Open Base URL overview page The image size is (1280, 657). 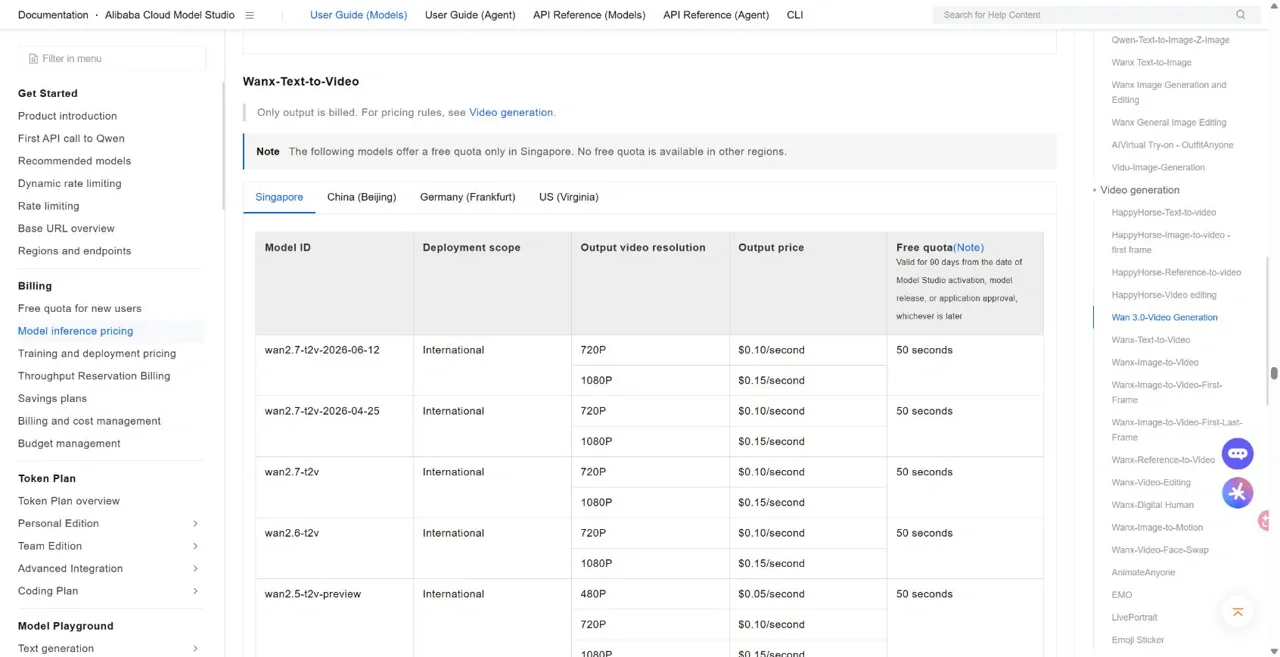[x=66, y=229]
